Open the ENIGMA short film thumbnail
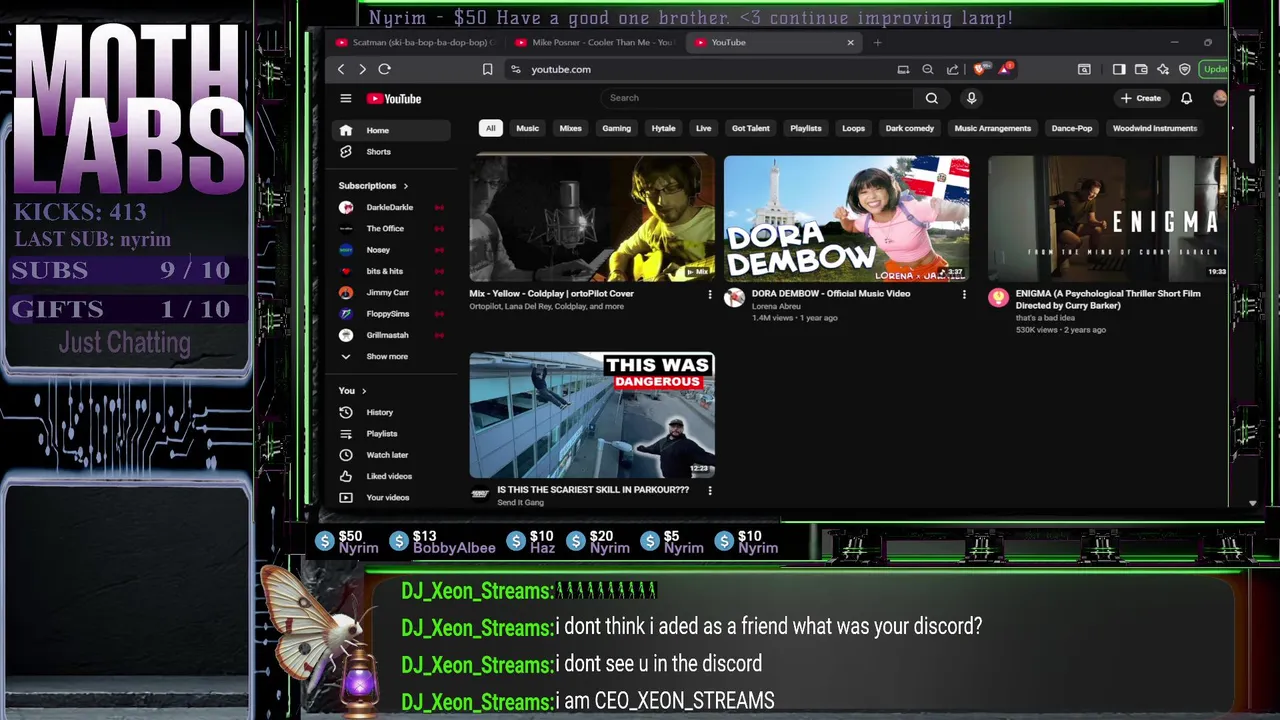This screenshot has height=720, width=1280. (1107, 218)
